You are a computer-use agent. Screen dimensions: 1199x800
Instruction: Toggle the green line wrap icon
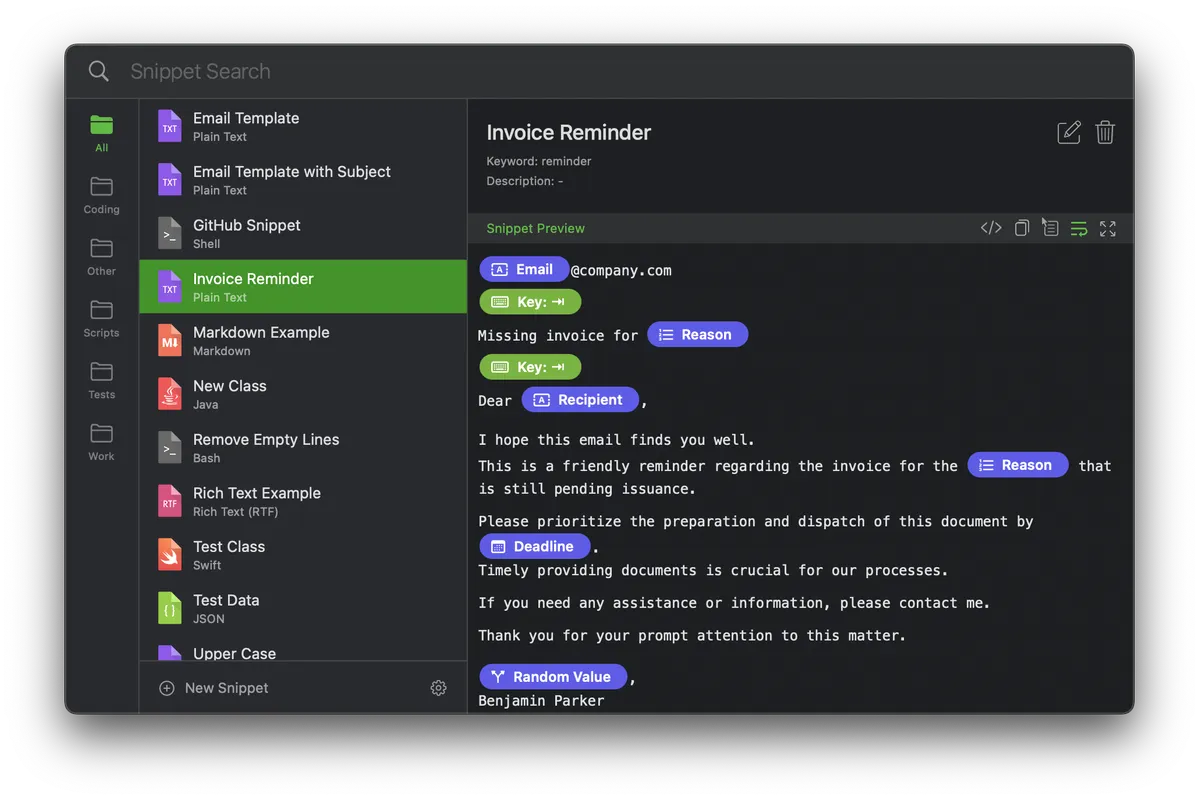click(1079, 228)
